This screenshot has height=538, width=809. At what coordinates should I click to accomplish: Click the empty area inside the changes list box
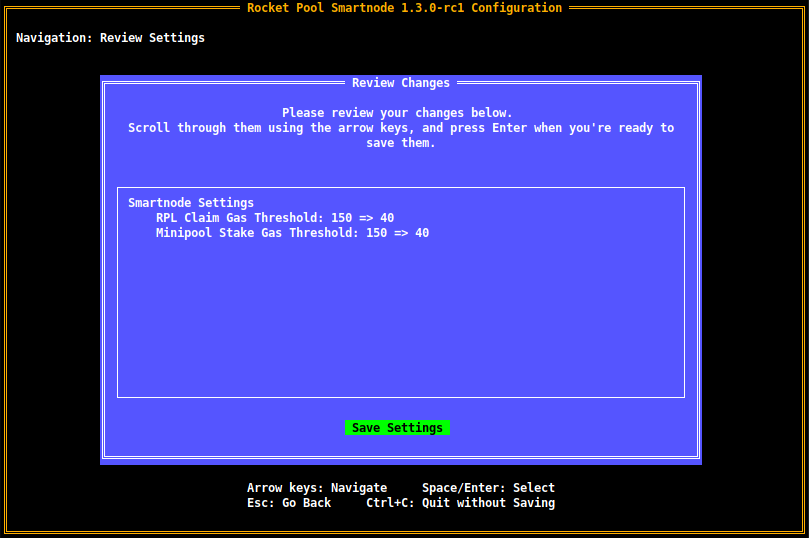[400, 320]
